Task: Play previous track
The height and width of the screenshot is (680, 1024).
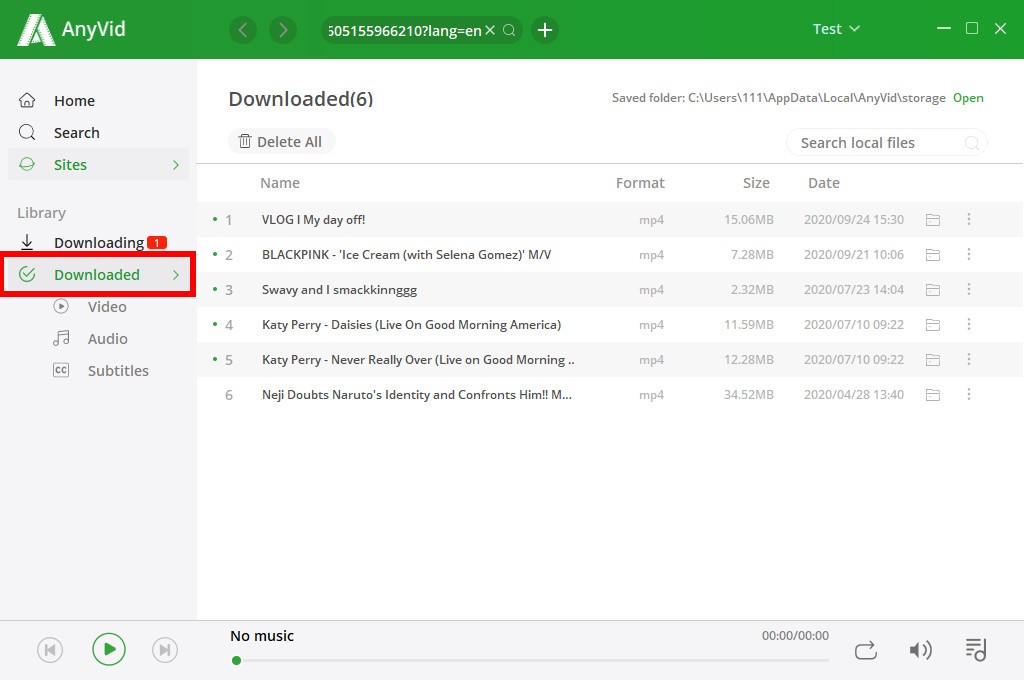Action: [x=50, y=650]
